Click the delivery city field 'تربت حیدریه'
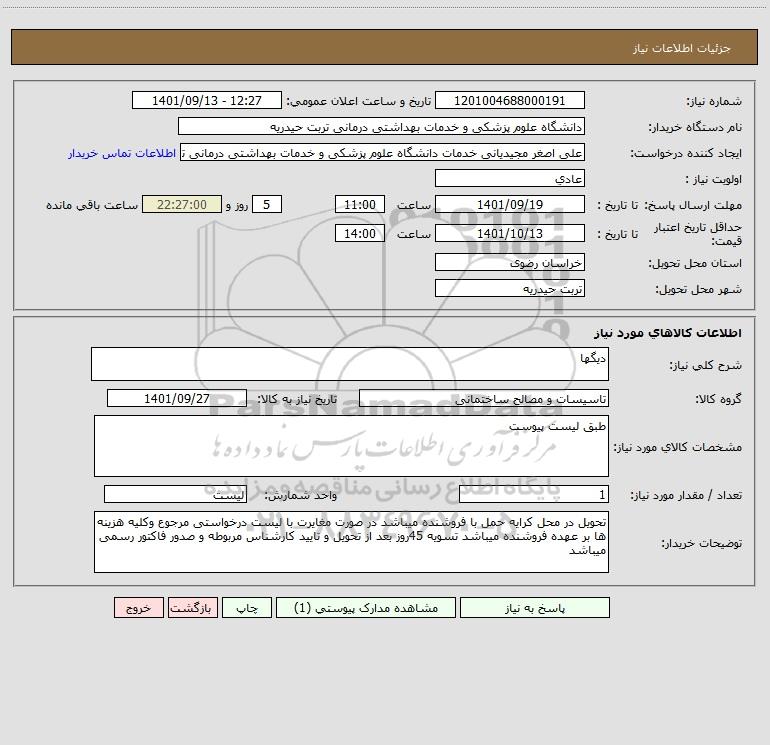The height and width of the screenshot is (745, 770). click(x=510, y=288)
